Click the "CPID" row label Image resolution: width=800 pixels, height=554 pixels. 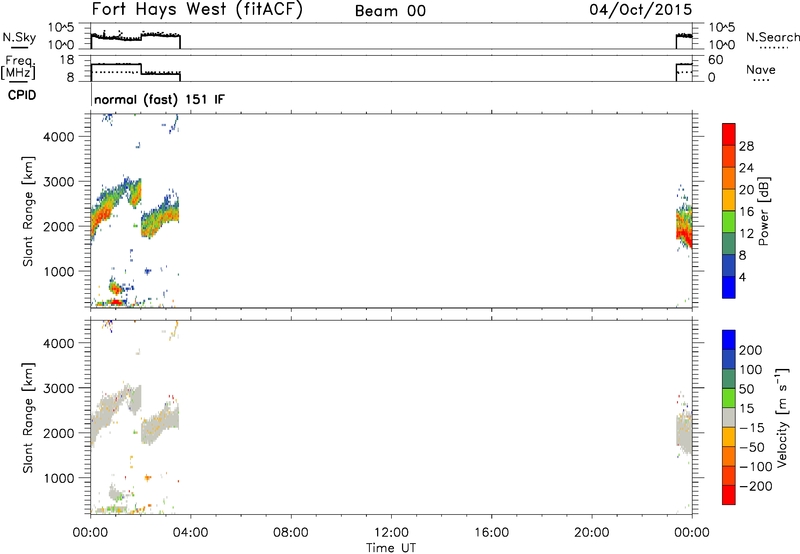click(22, 95)
